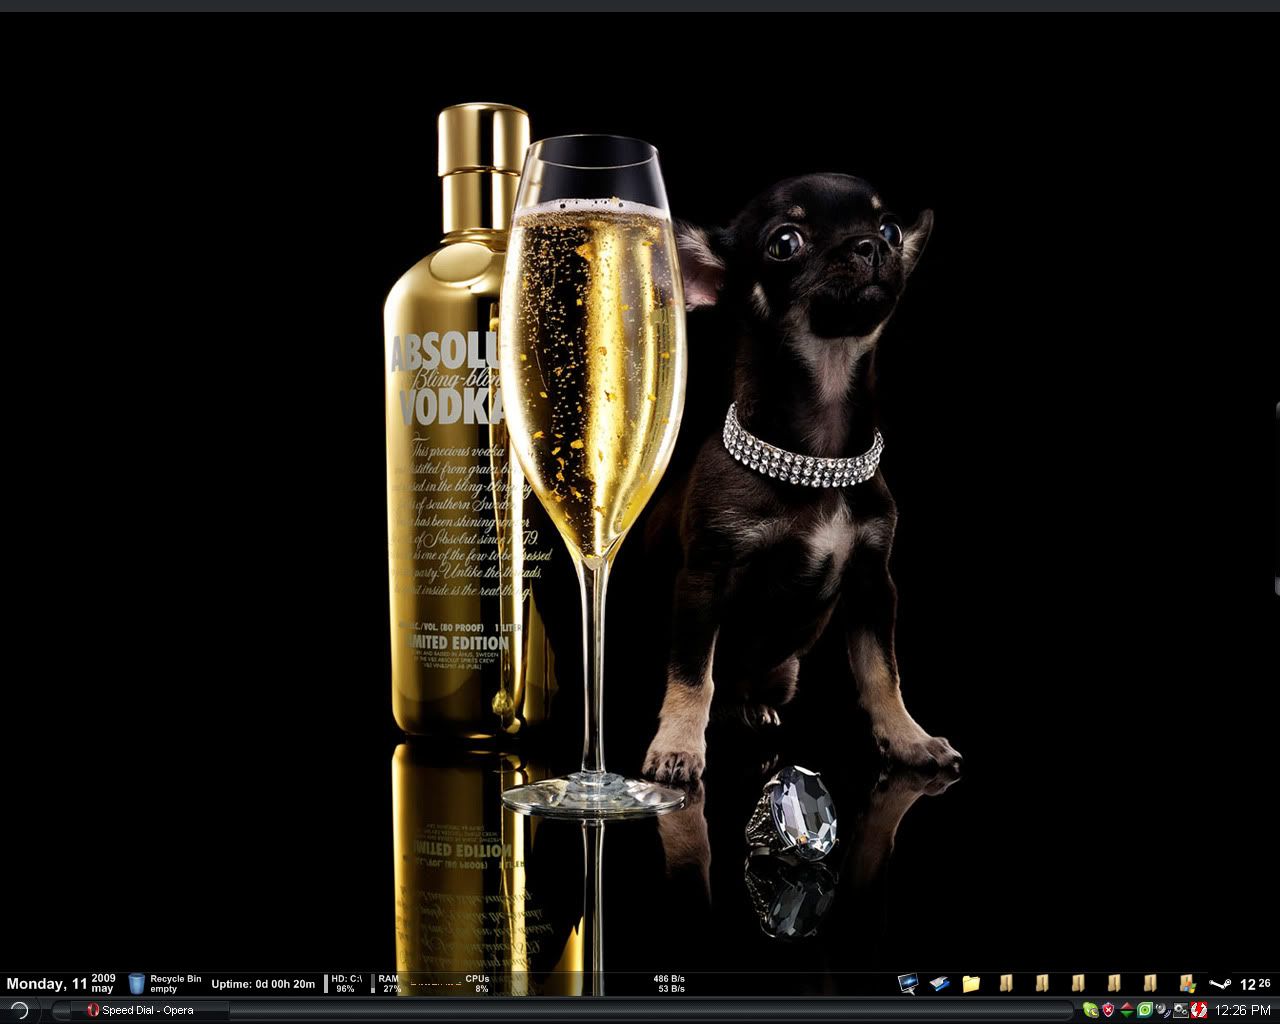Click the Monday, 11 date display
This screenshot has height=1024, width=1280.
(47, 984)
